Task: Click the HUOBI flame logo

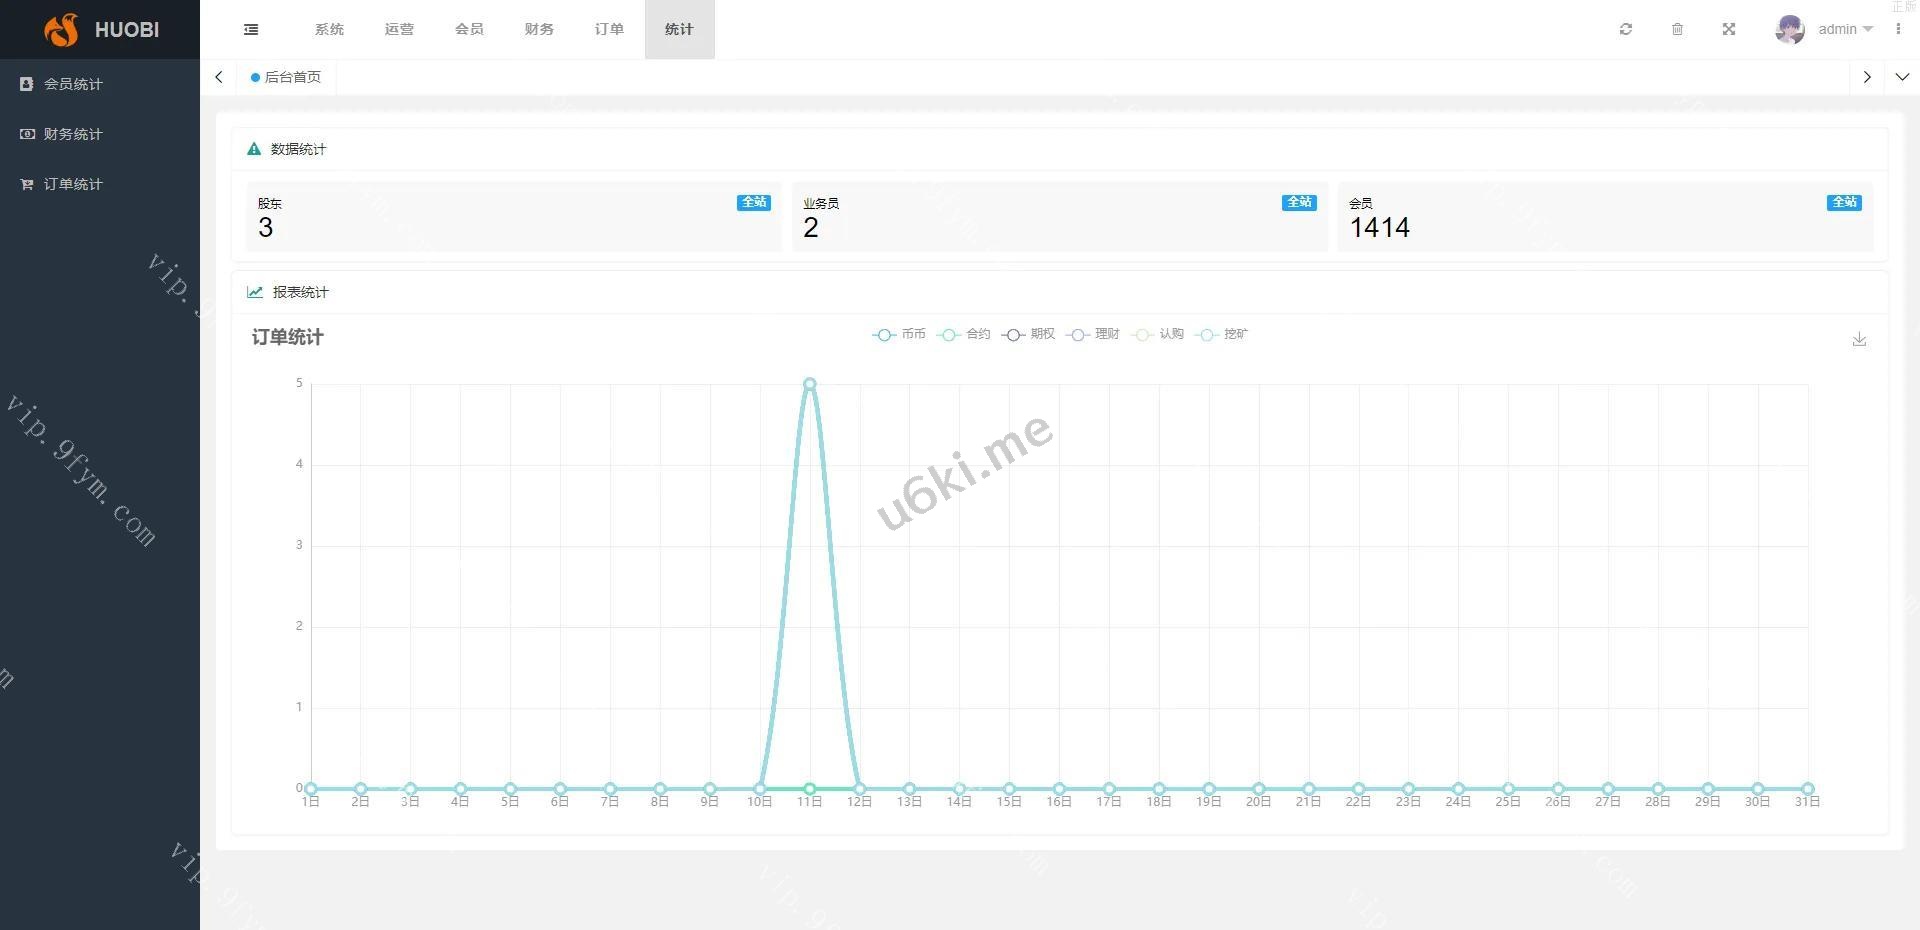Action: 61,30
